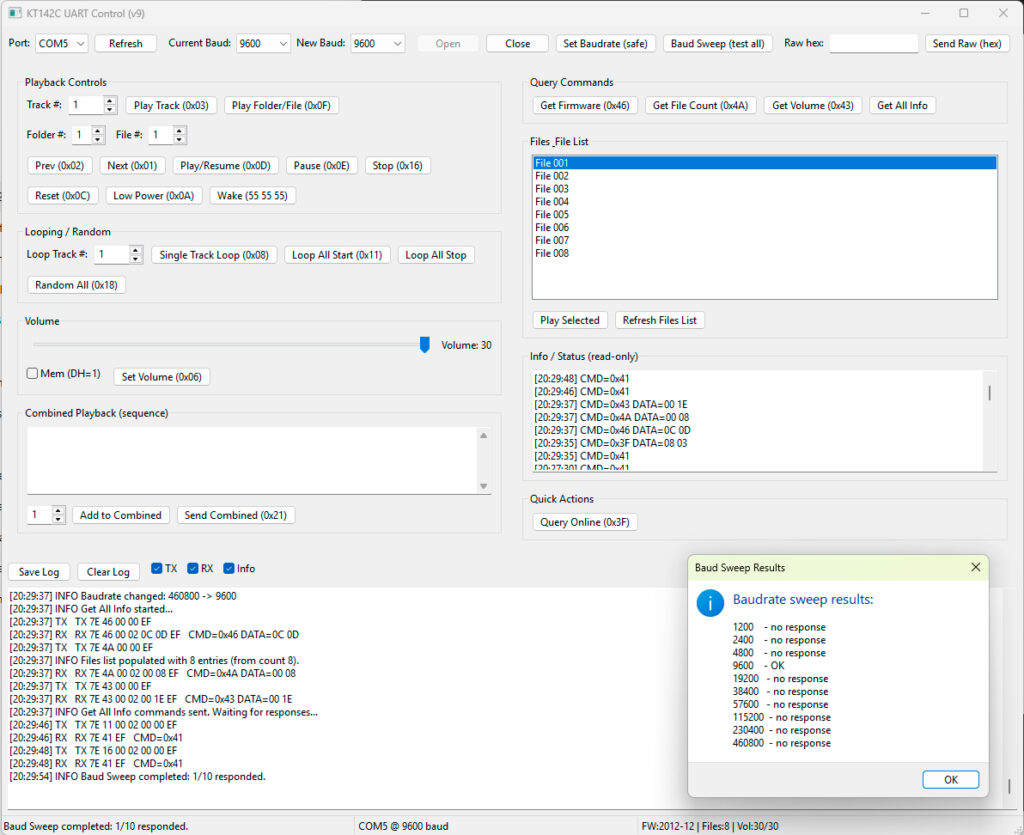
Task: Increment the Track number spinner
Action: (x=110, y=101)
